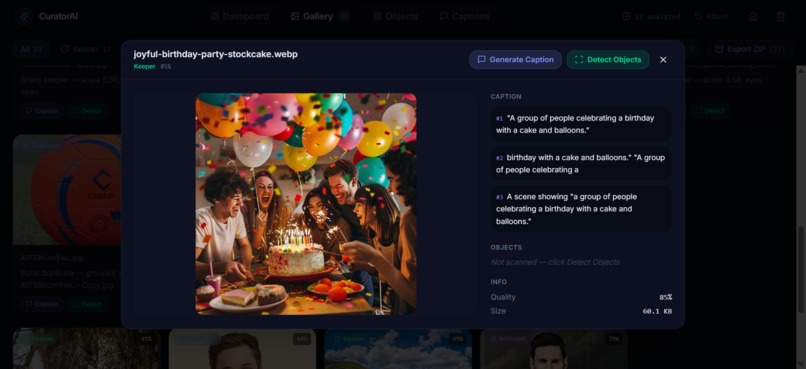The height and width of the screenshot is (369, 806).
Task: Click the Detect Objects button
Action: 608,60
